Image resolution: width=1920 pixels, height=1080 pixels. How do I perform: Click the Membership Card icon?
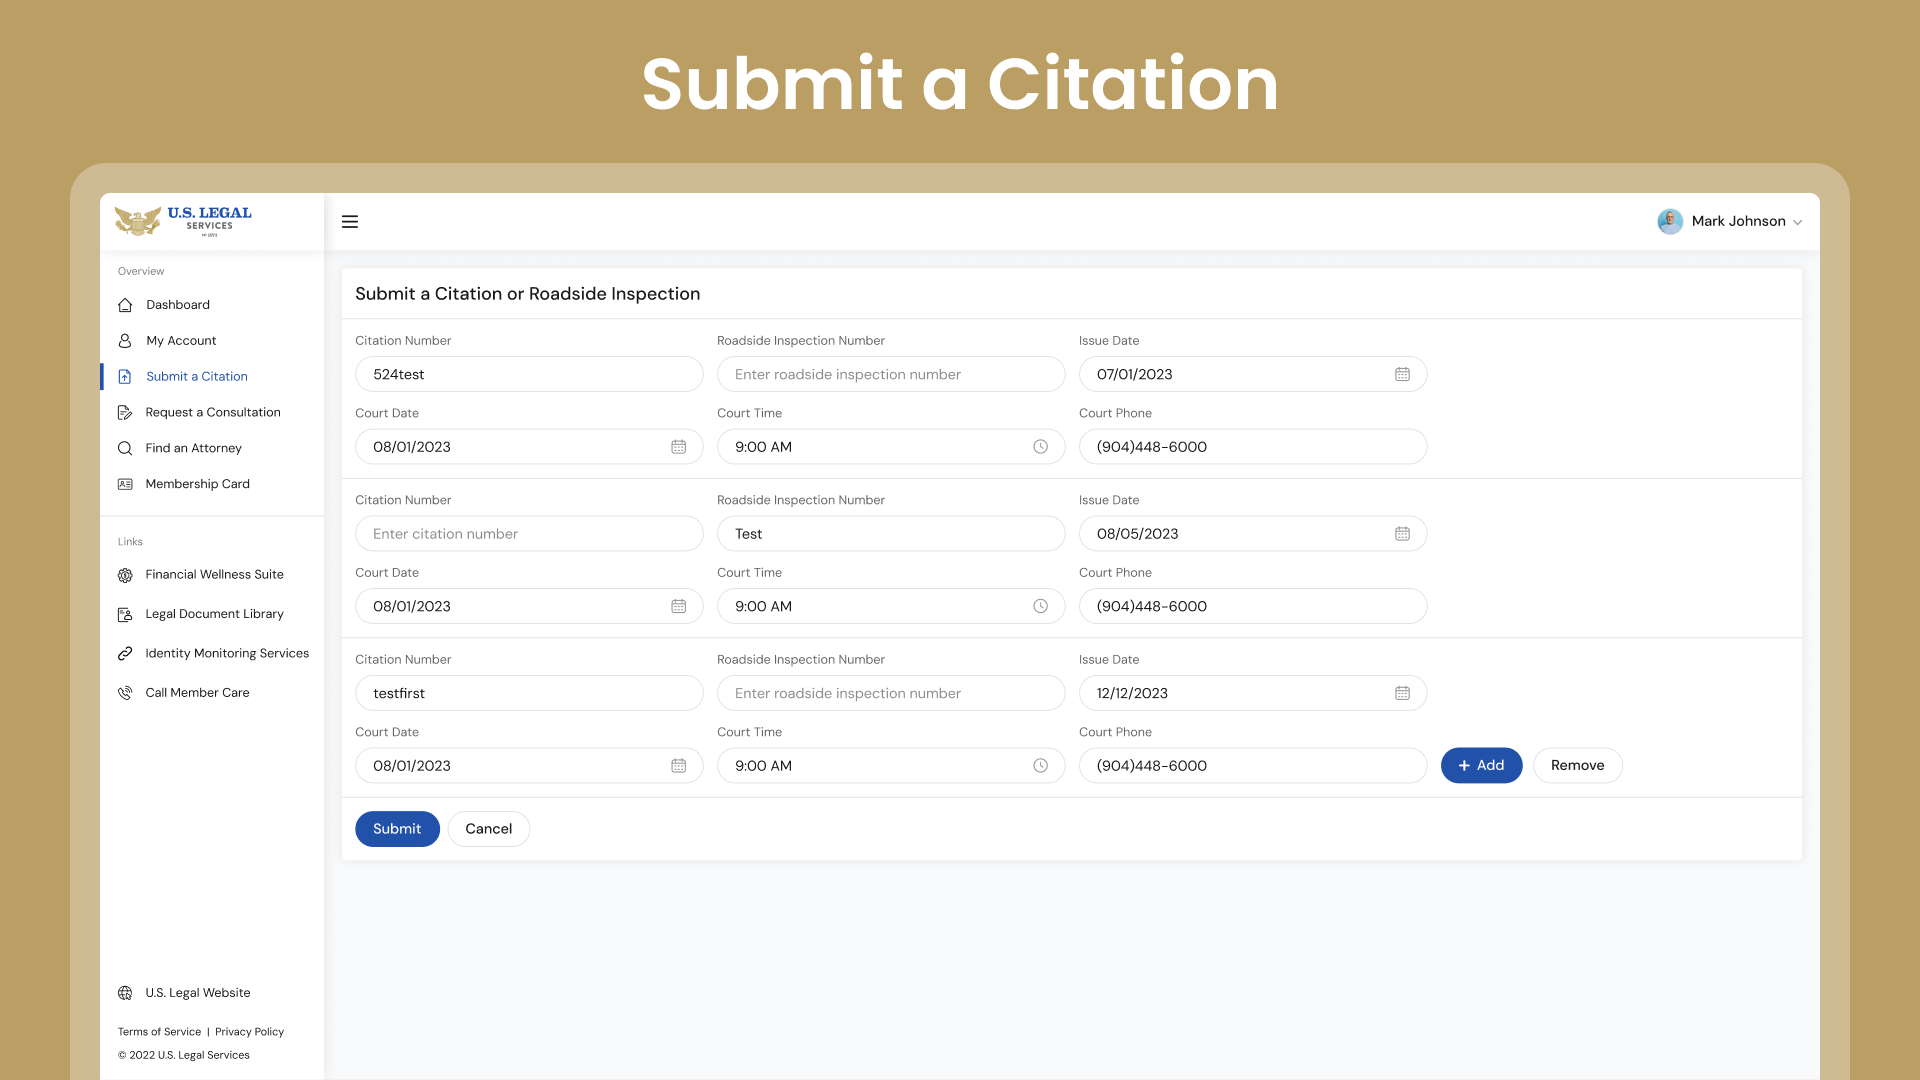coord(125,484)
